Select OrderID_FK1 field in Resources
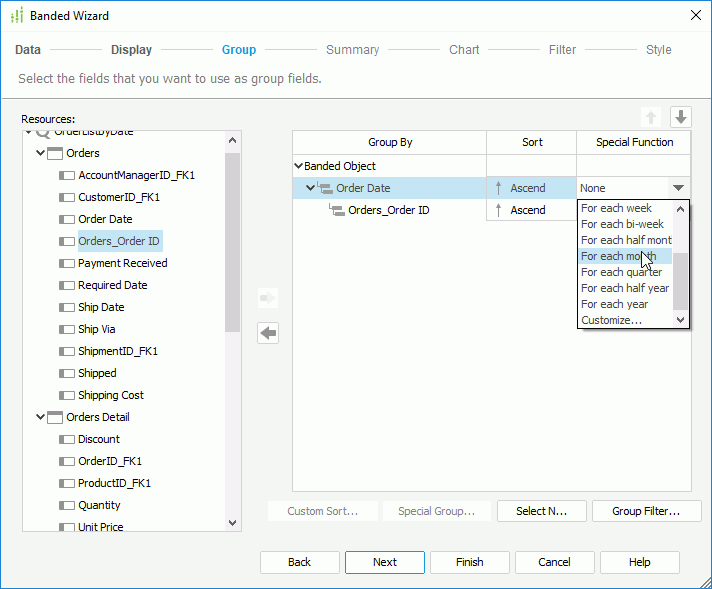This screenshot has height=589, width=712. pos(110,461)
